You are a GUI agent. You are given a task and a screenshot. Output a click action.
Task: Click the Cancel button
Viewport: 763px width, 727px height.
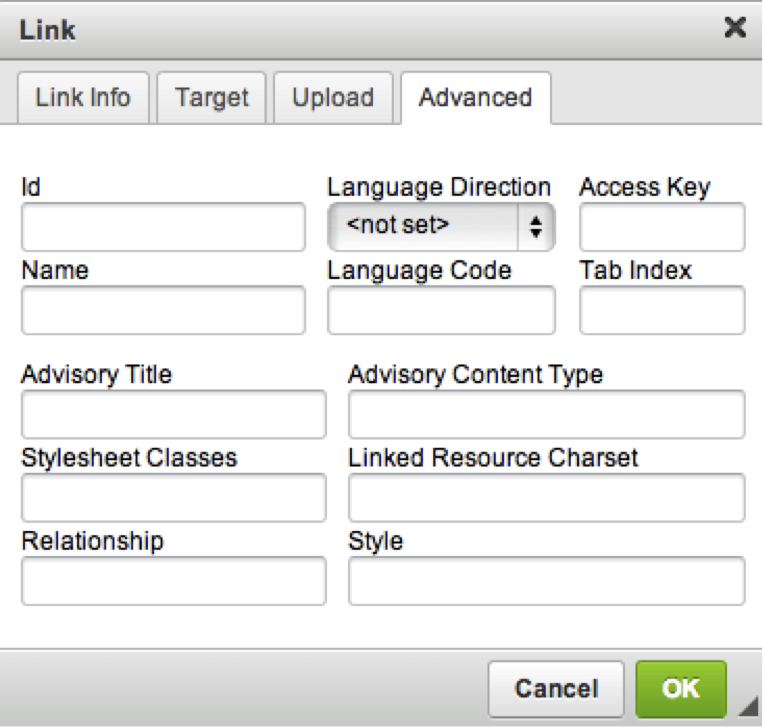pyautogui.click(x=556, y=689)
